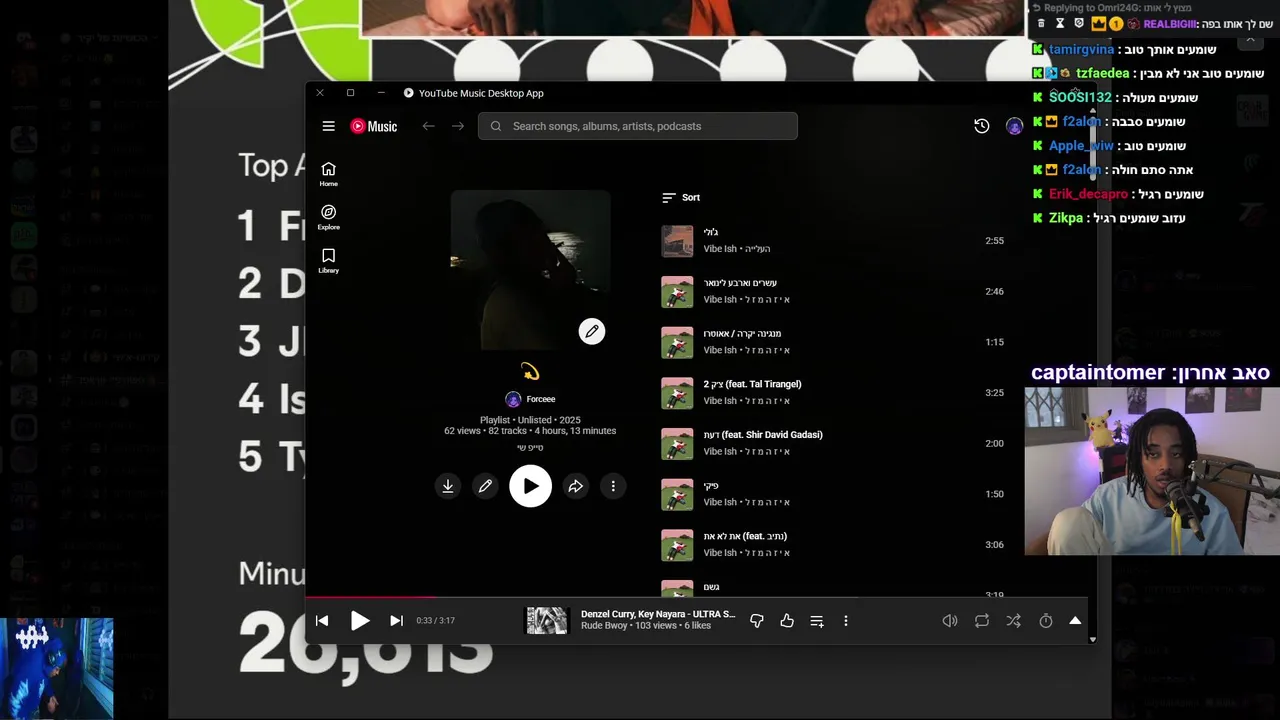Screen dimensions: 1280x720
Task: Open the sleep timer
Action: point(1046,621)
